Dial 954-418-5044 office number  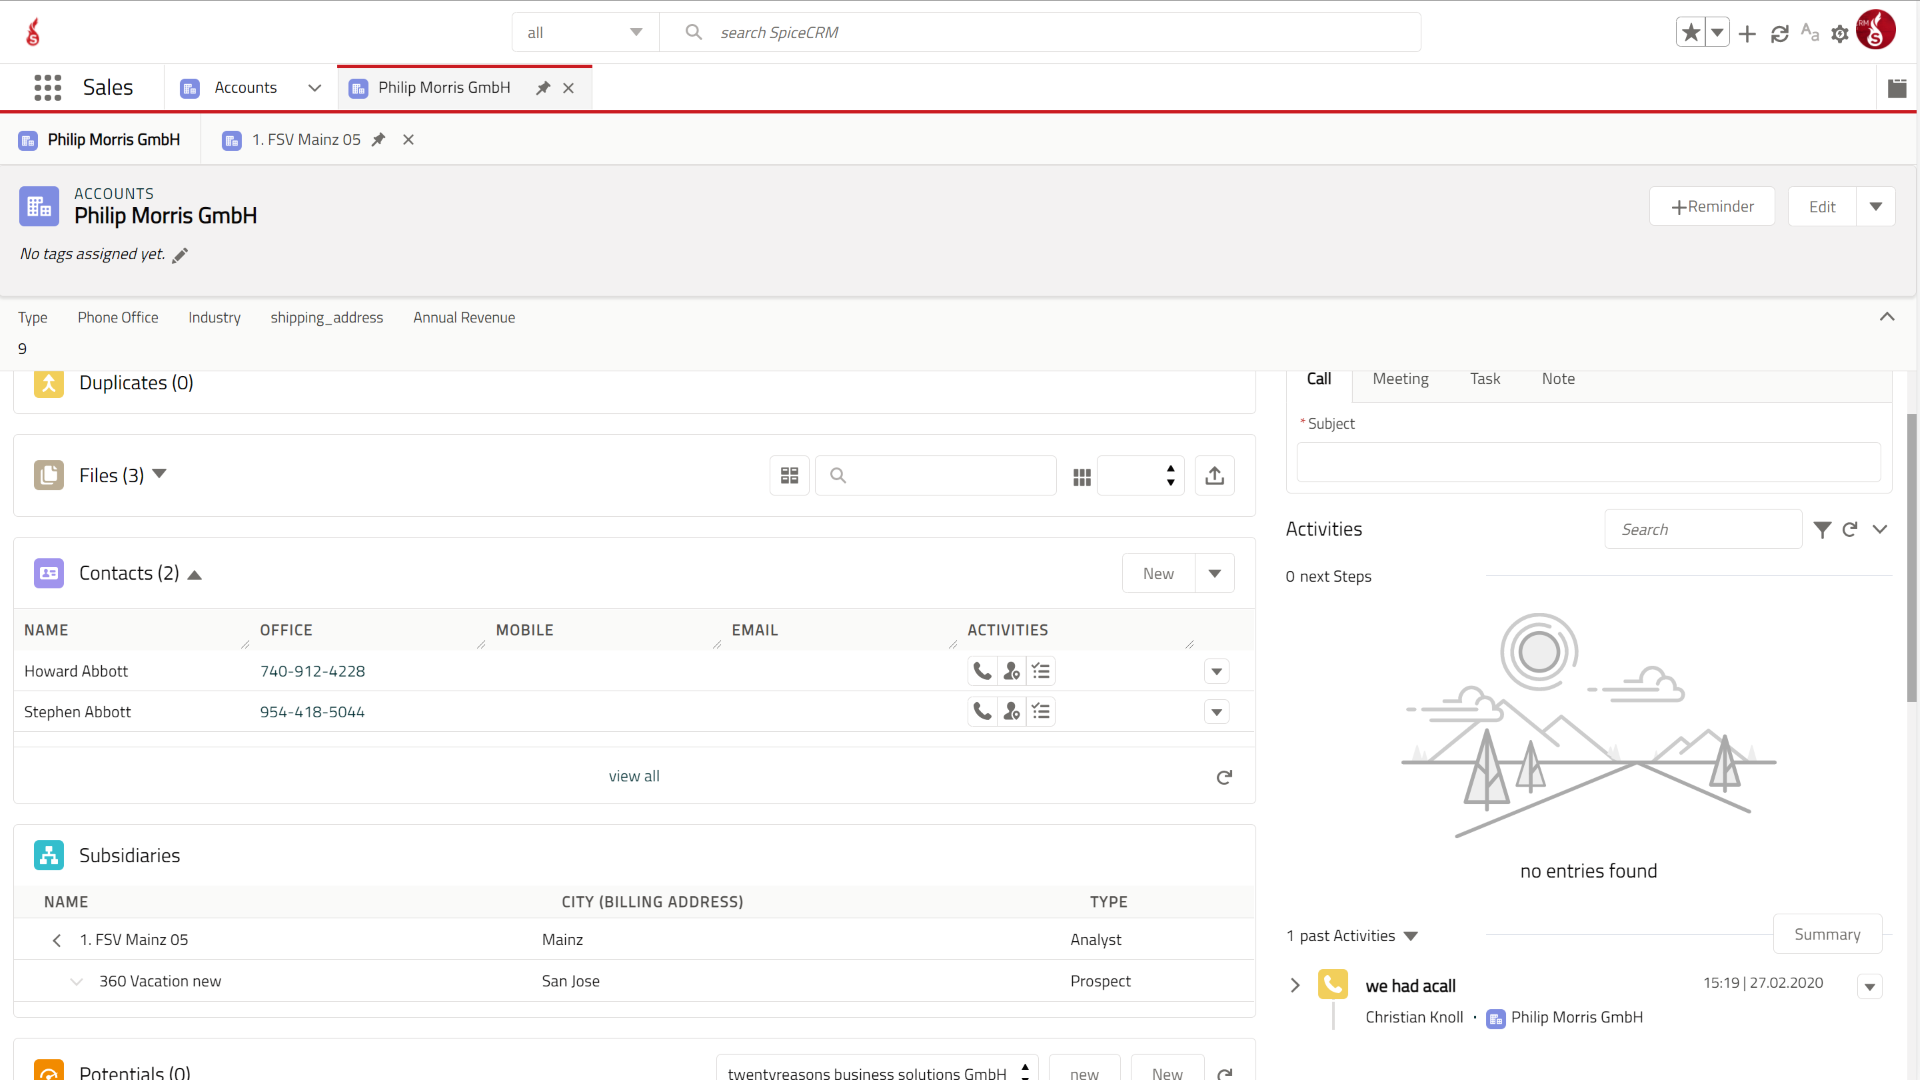click(312, 712)
